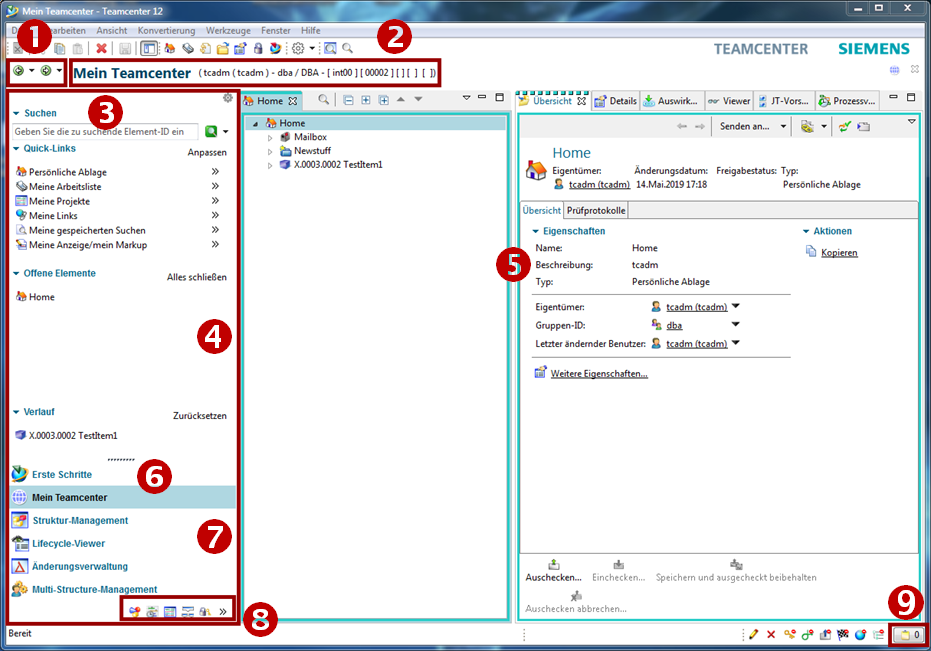The image size is (931, 651).
Task: Expand the Mailbox folder in tree
Action: (270, 137)
